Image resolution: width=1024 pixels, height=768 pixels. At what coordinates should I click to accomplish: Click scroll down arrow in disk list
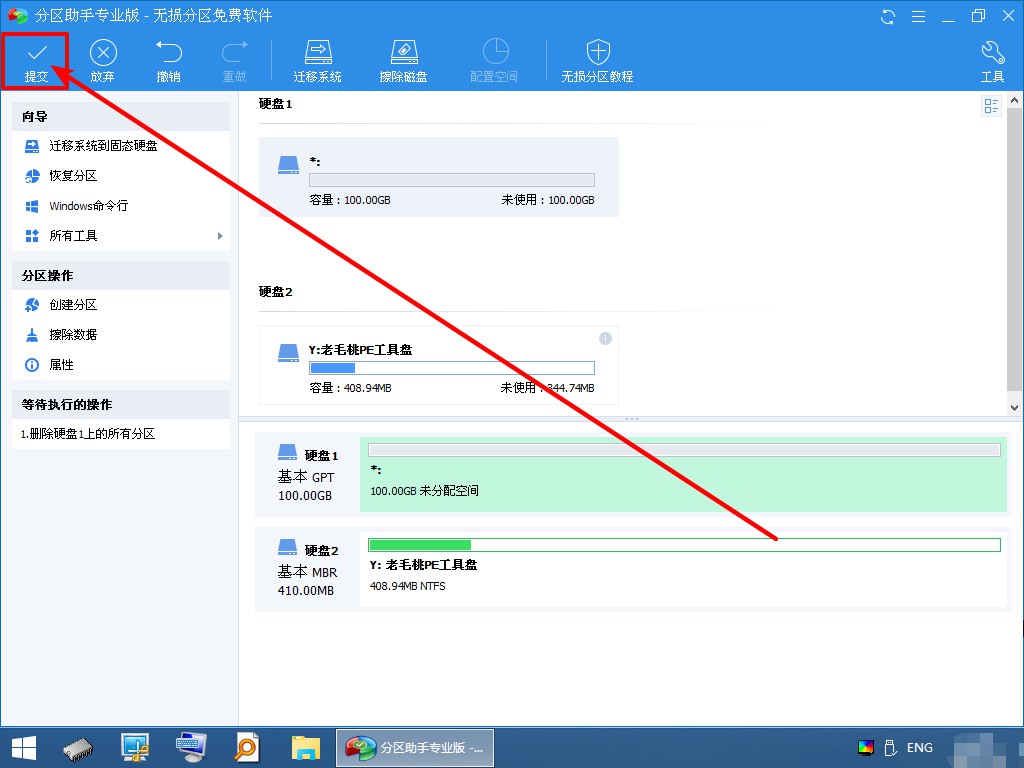click(x=1014, y=408)
